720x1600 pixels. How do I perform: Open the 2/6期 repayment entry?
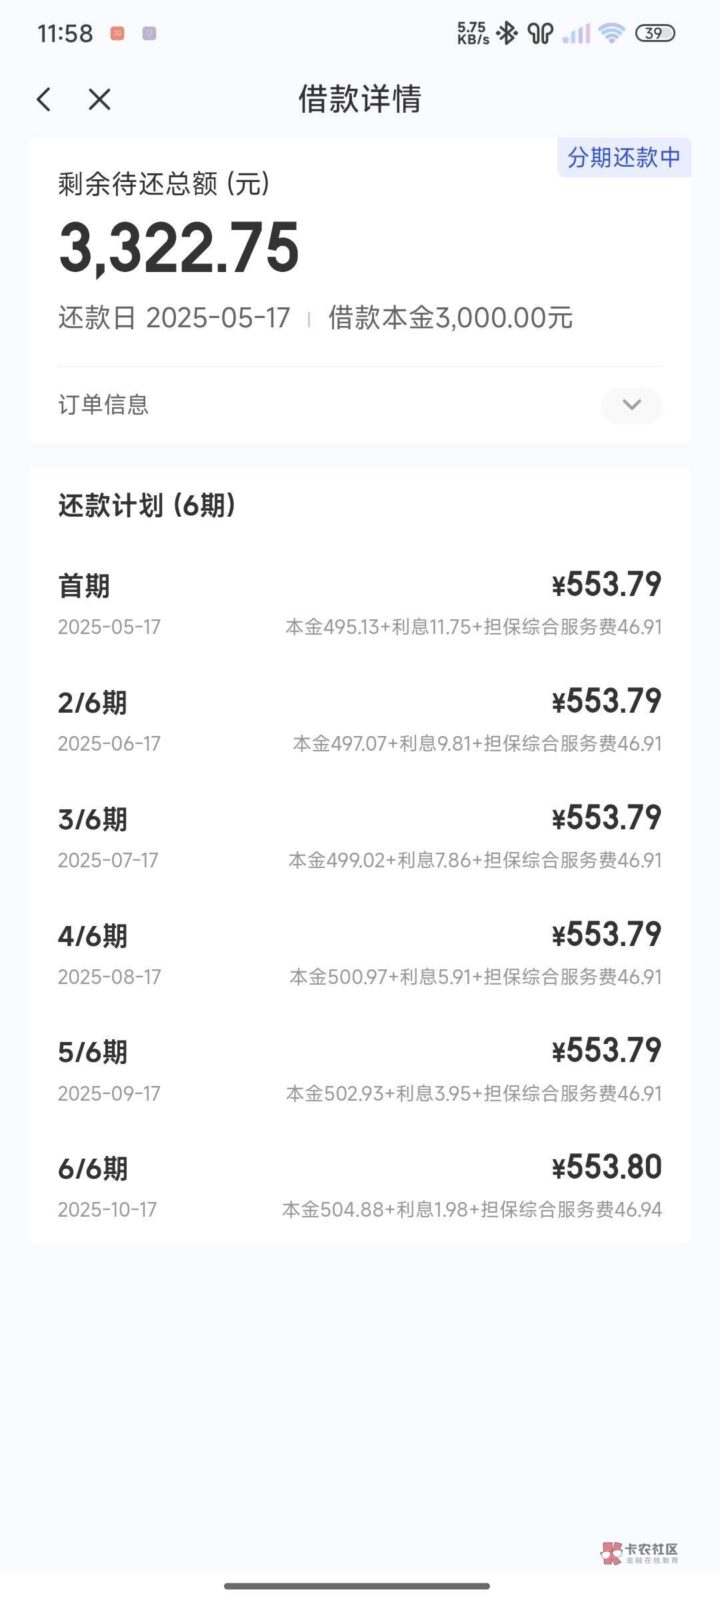[x=359, y=721]
